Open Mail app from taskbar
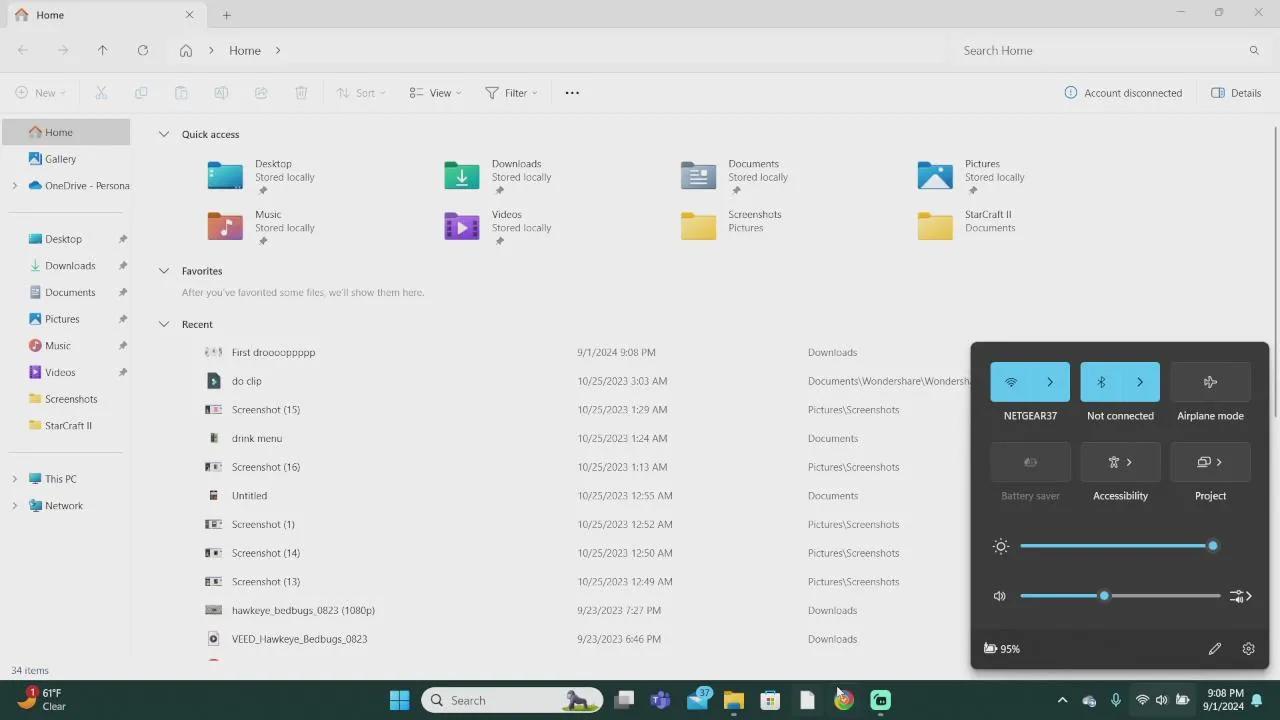 pos(697,700)
